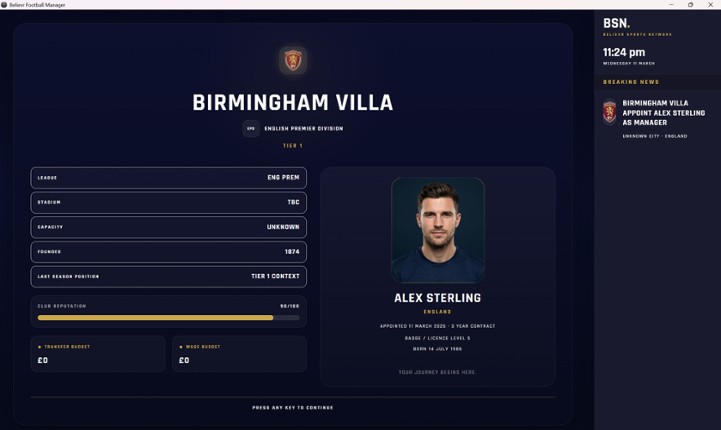Click the EPD league badge icon
The width and height of the screenshot is (721, 430).
[250, 128]
